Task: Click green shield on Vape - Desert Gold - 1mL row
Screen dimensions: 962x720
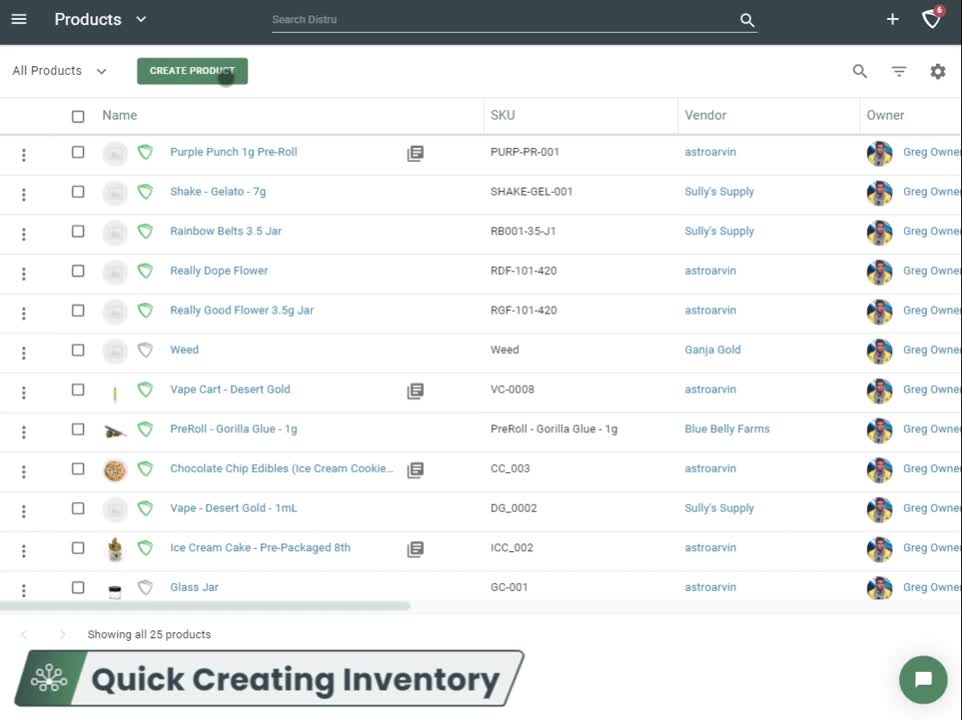Action: pyautogui.click(x=145, y=508)
